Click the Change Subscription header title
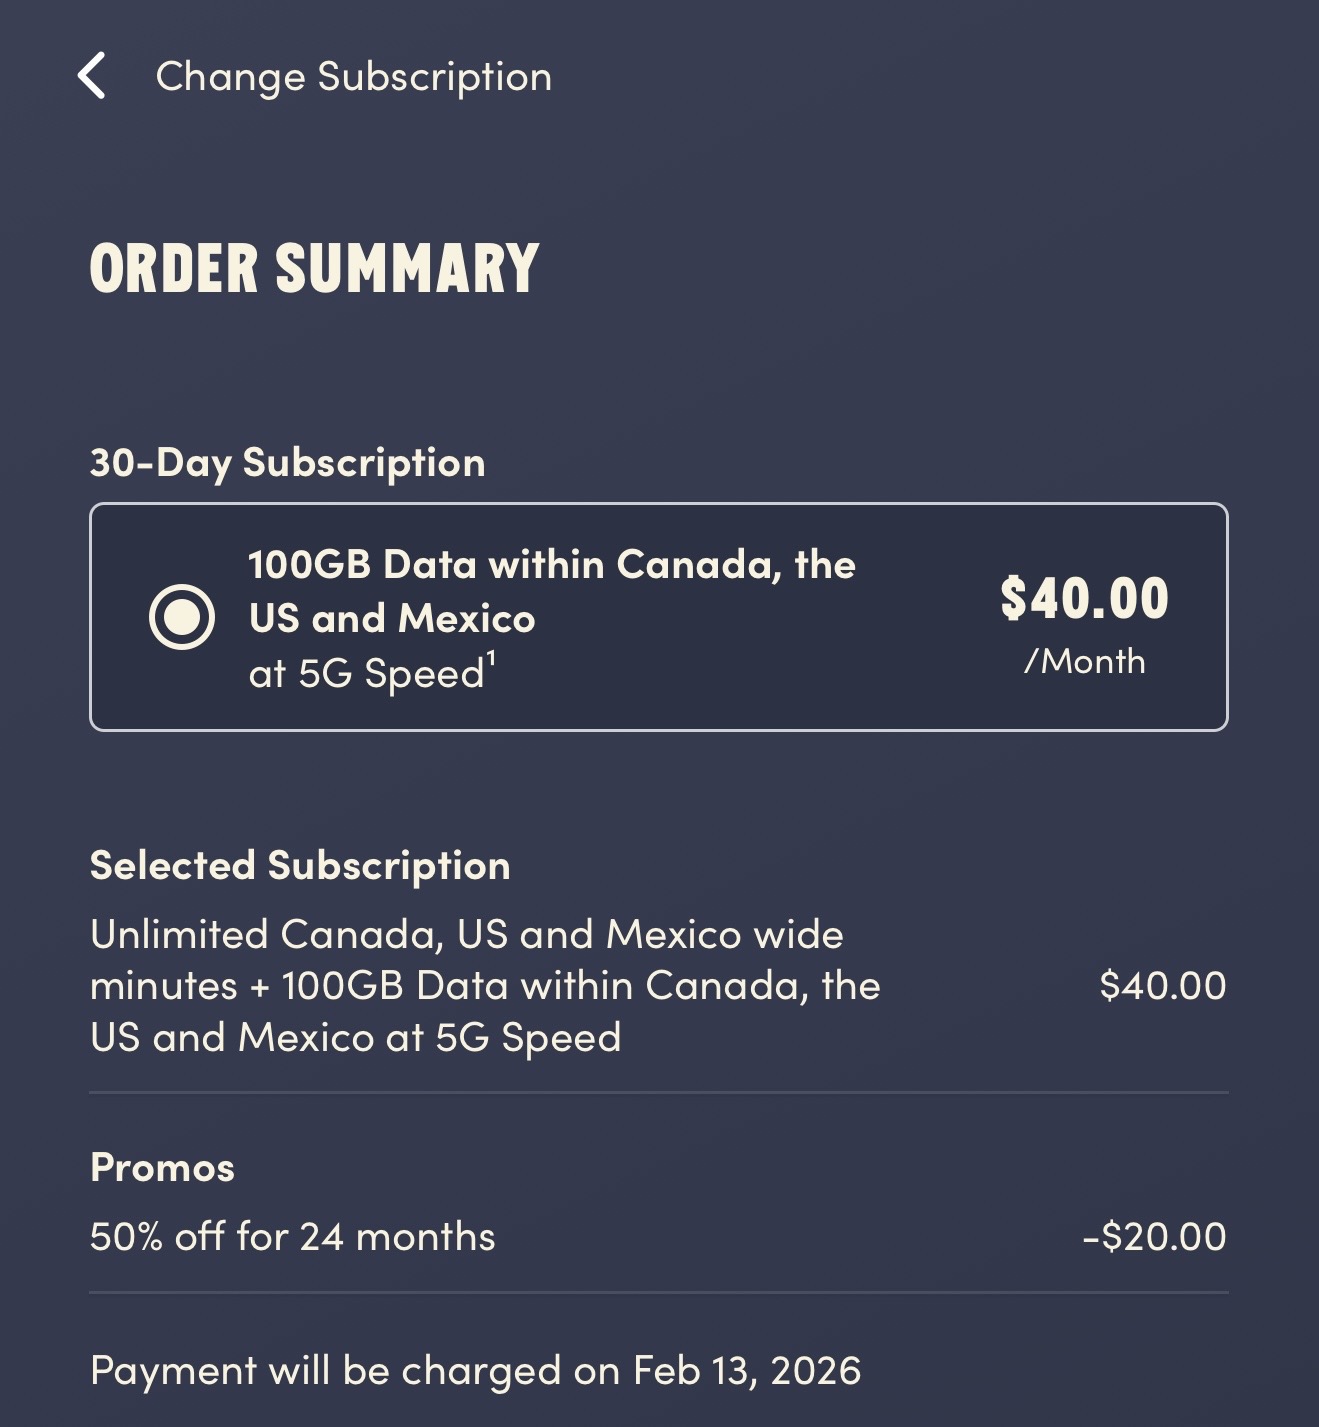1319x1427 pixels. click(353, 77)
